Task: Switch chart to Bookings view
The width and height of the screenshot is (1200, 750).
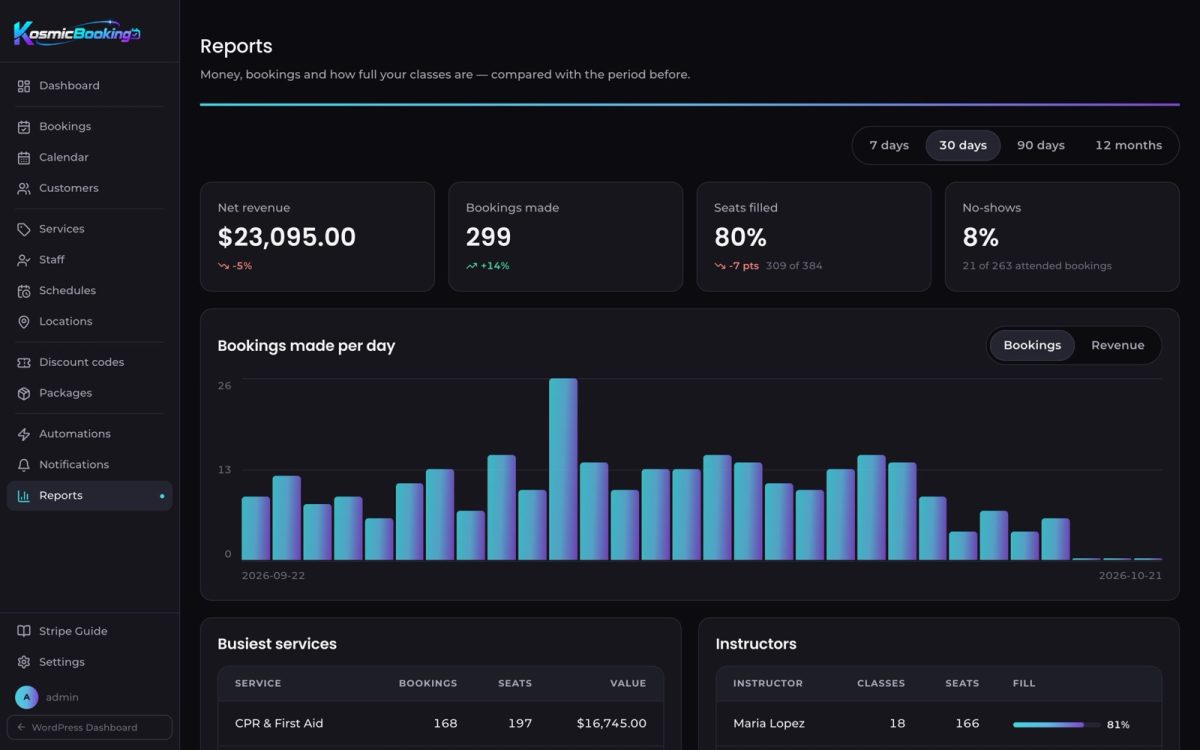Action: click(x=1032, y=345)
